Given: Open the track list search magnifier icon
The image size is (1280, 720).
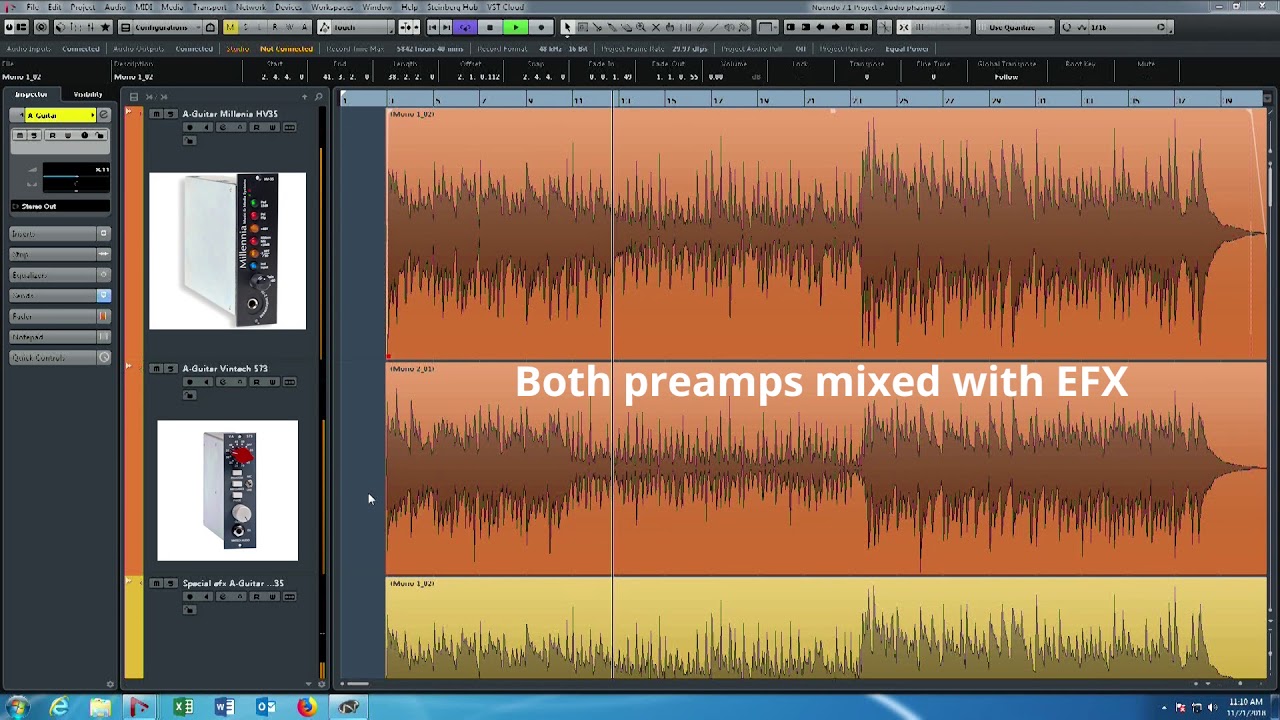Looking at the screenshot, I should coord(318,97).
